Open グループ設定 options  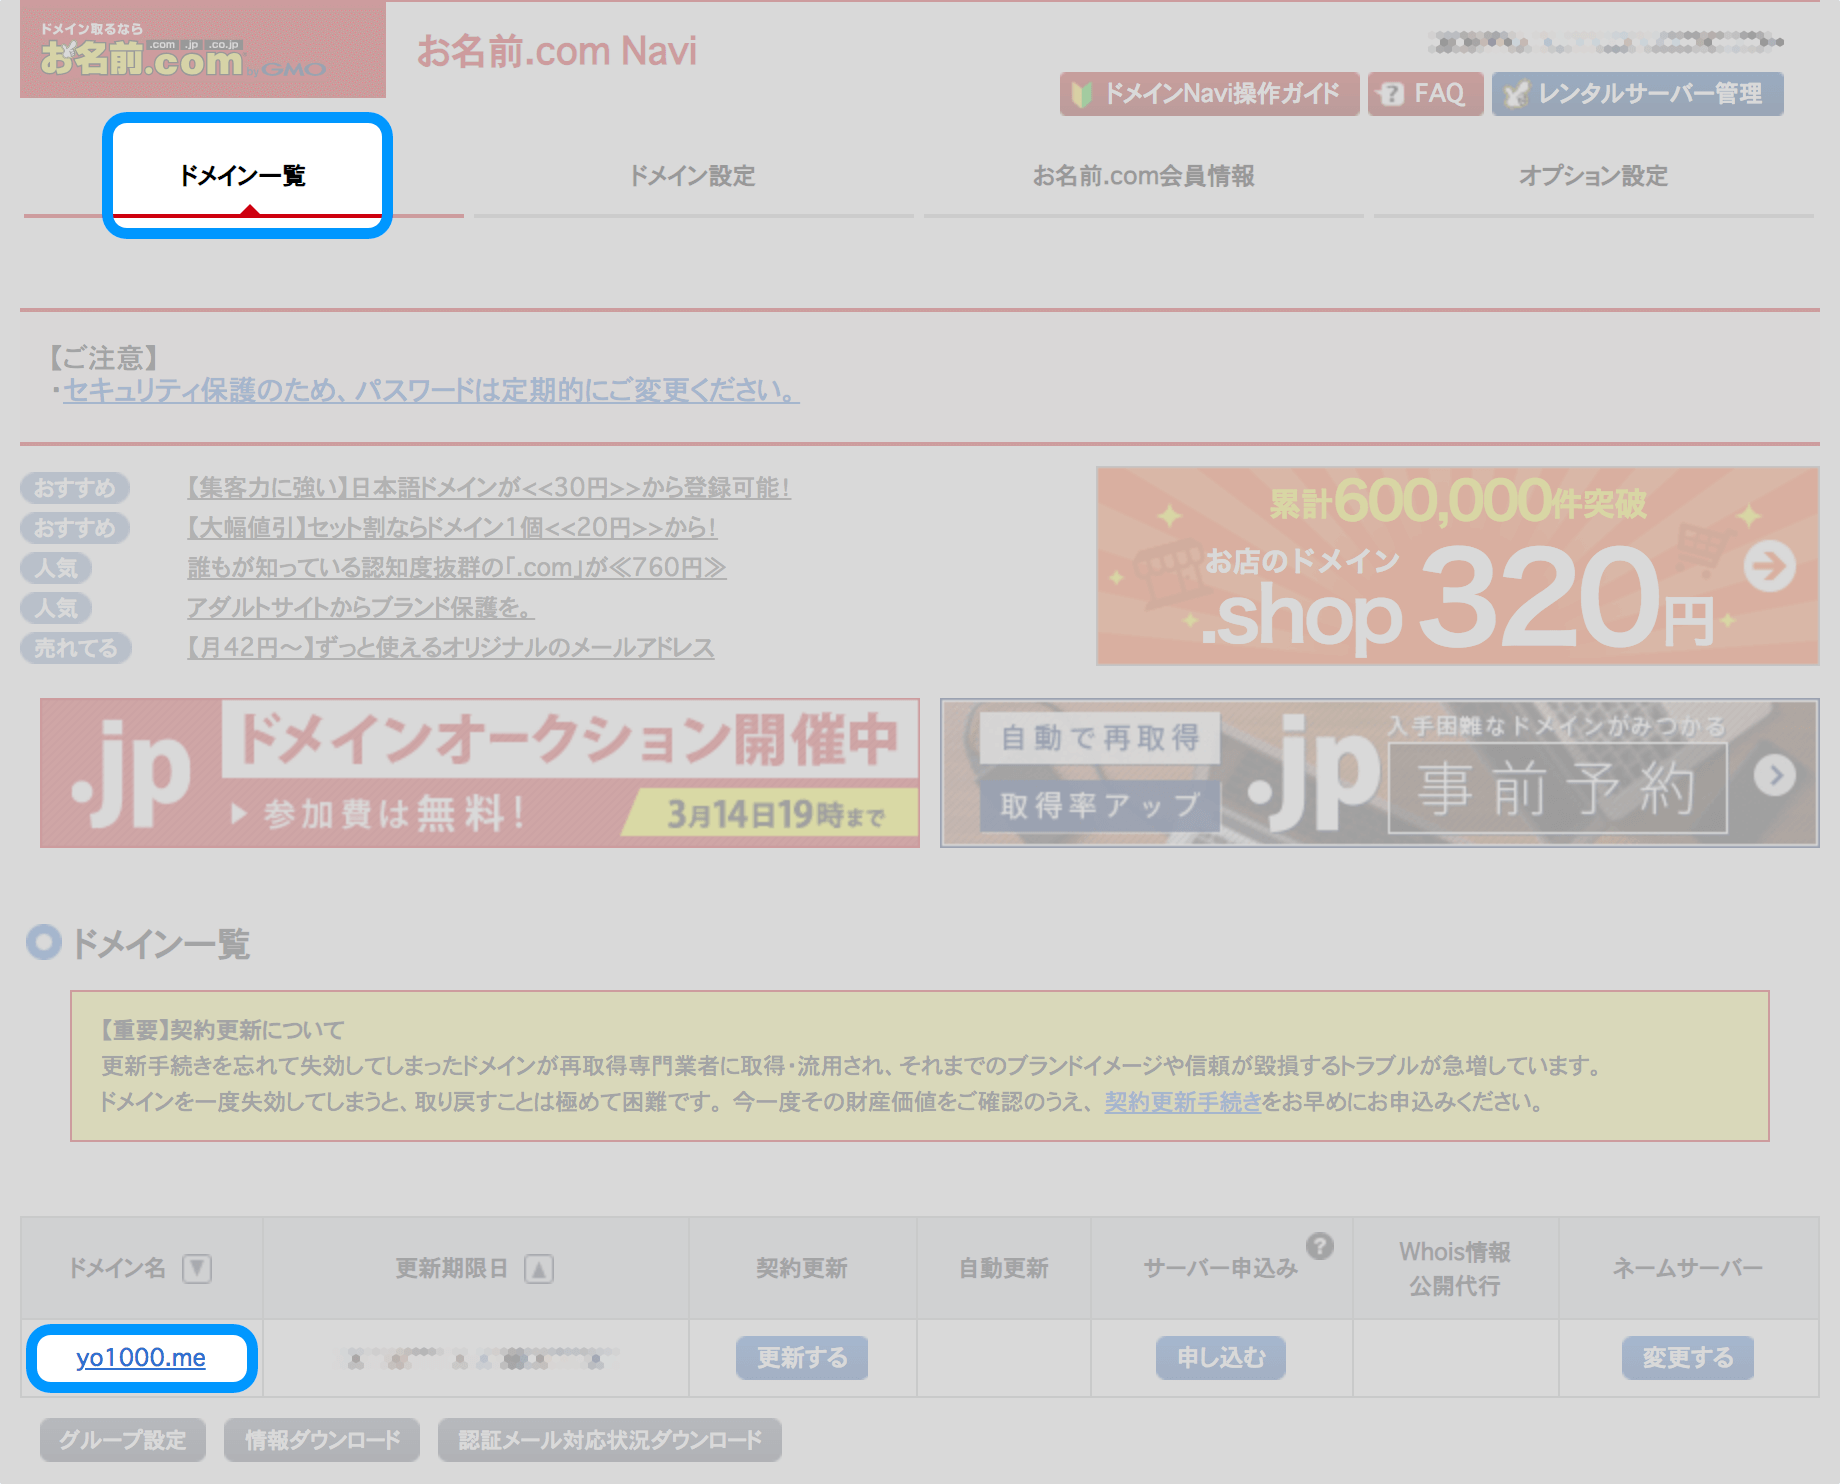121,1440
